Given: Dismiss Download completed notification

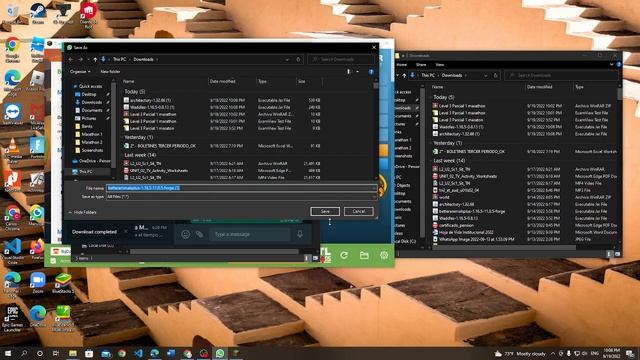Looking at the screenshot, I should click(126, 231).
